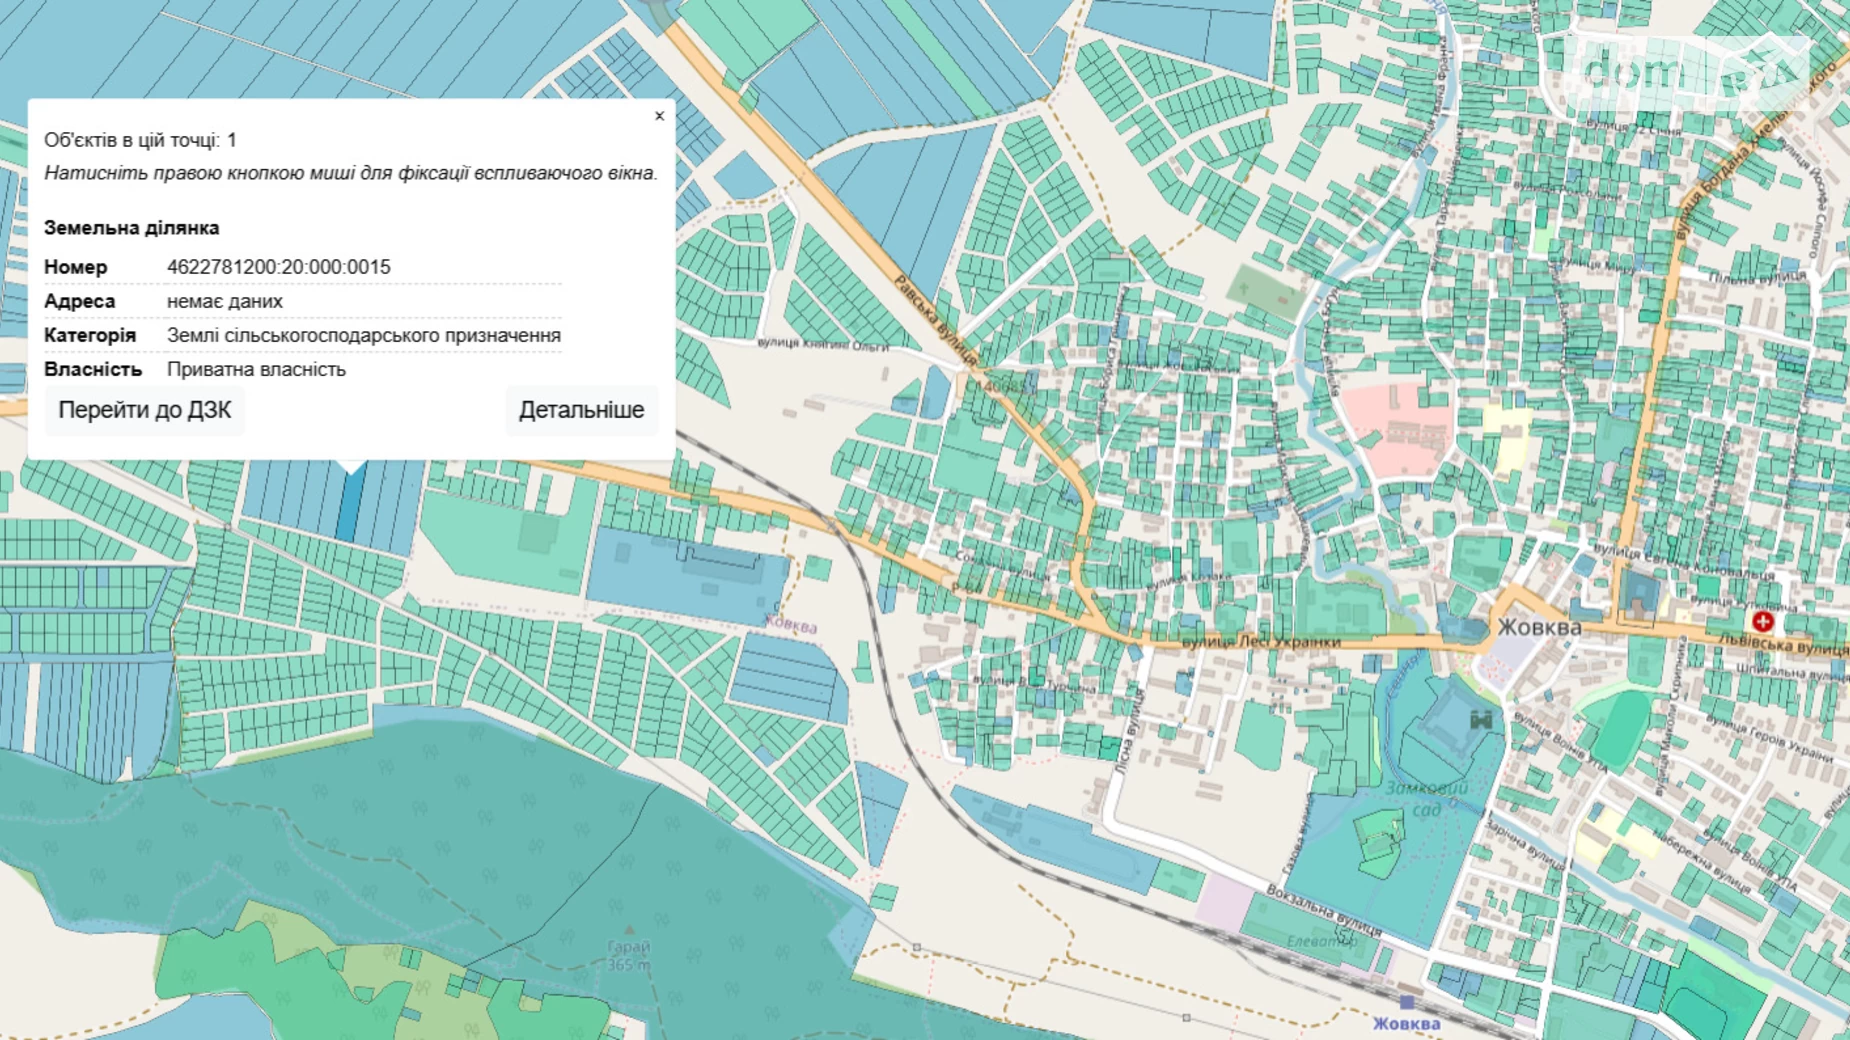Click the pink area in the town center
The height and width of the screenshot is (1040, 1850).
point(1396,430)
